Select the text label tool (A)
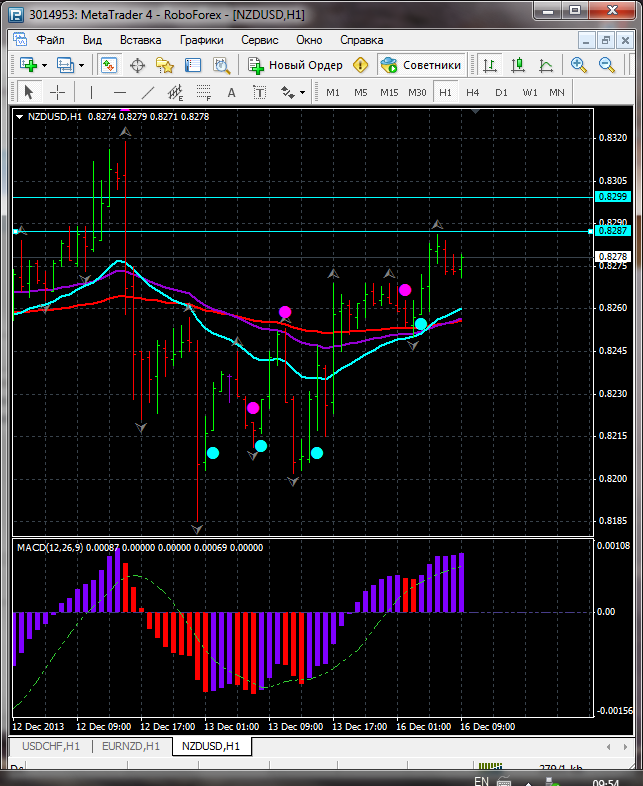The height and width of the screenshot is (786, 643). point(232,92)
